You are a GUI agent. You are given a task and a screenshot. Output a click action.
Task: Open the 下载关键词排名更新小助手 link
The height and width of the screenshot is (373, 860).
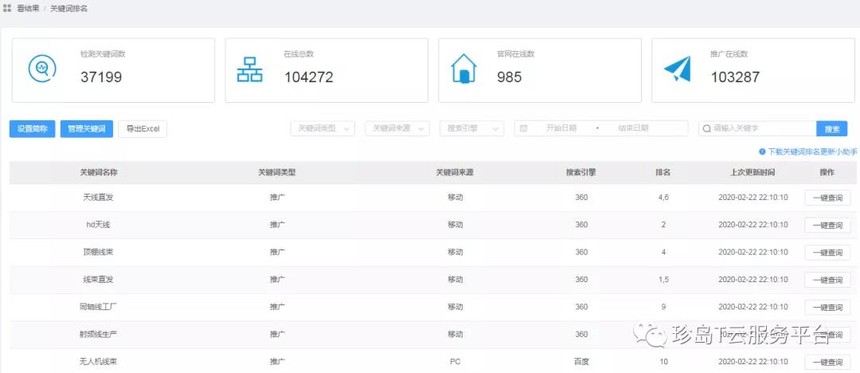click(x=812, y=151)
